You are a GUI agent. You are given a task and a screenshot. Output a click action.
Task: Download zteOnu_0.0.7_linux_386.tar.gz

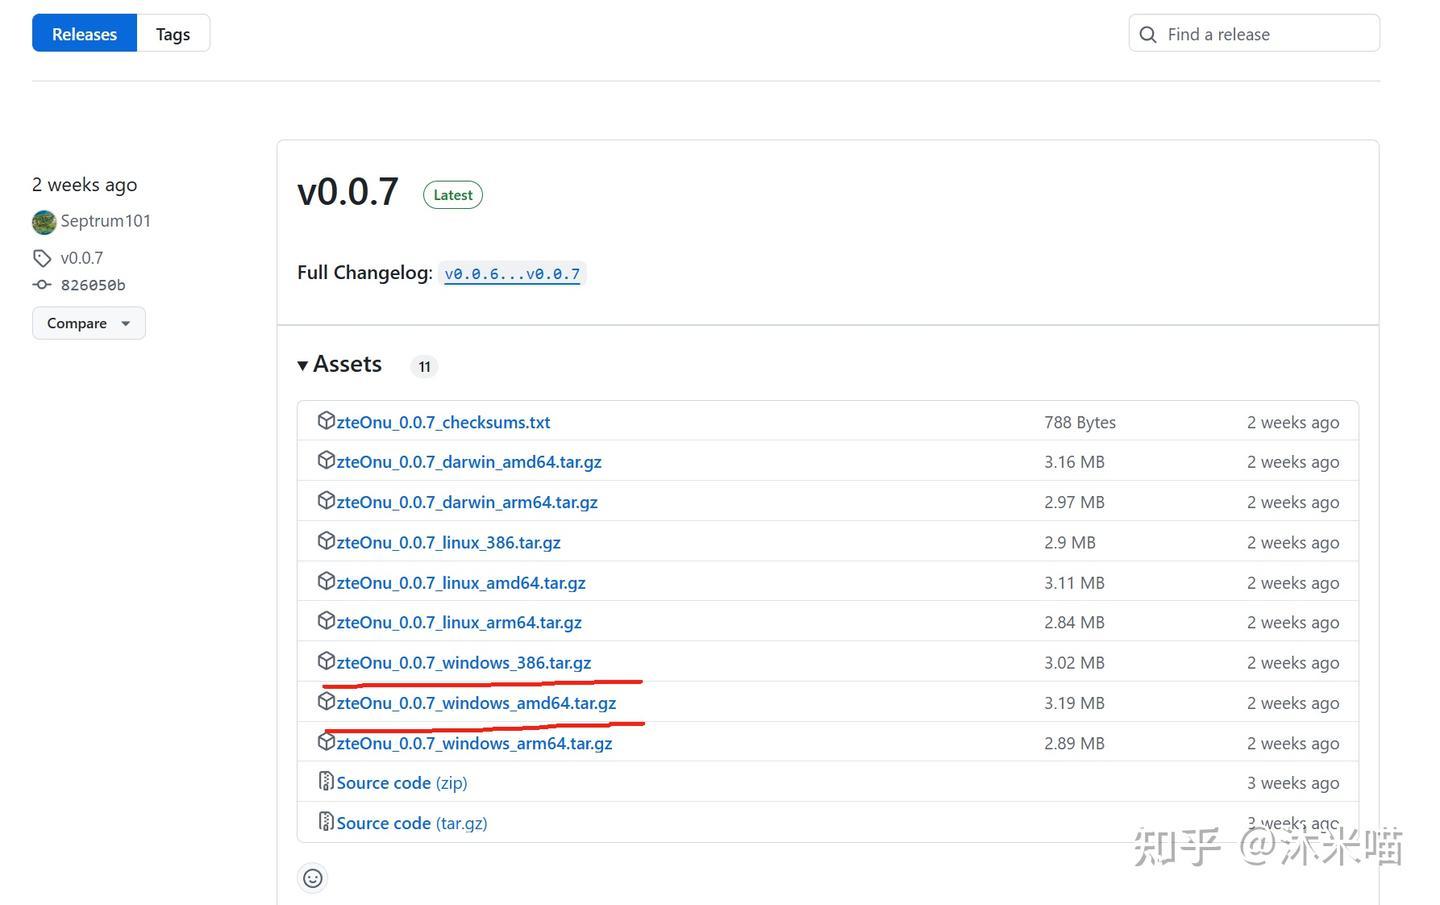[449, 542]
